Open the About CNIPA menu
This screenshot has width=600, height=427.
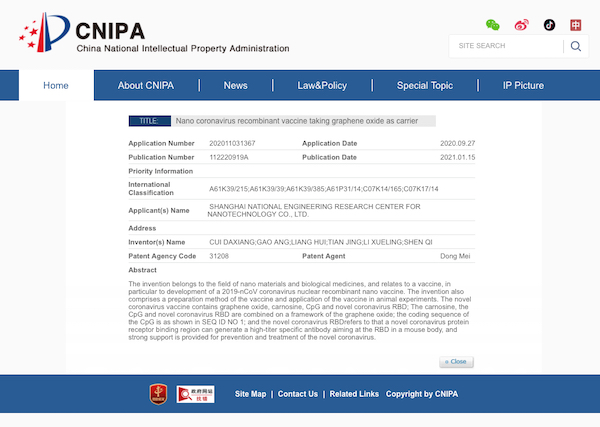146,85
